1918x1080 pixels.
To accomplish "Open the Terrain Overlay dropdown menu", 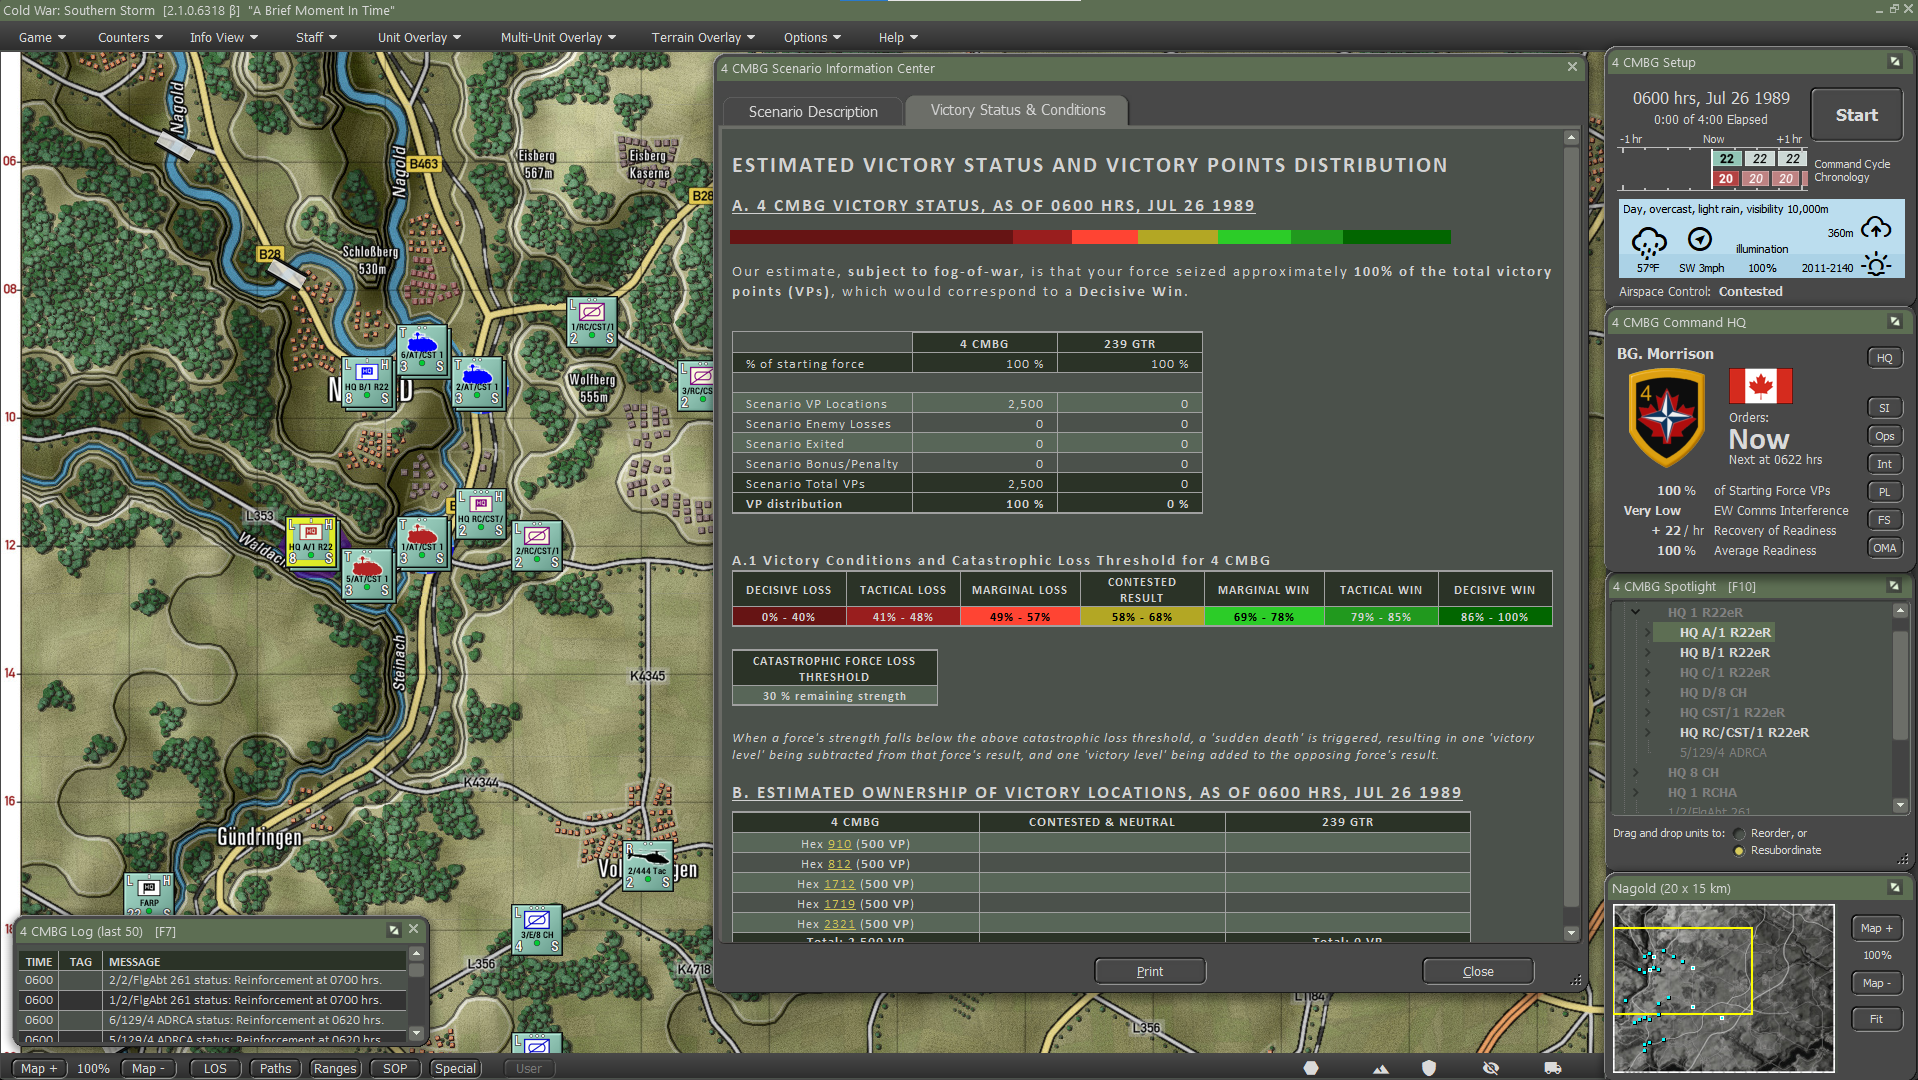I will tap(702, 37).
